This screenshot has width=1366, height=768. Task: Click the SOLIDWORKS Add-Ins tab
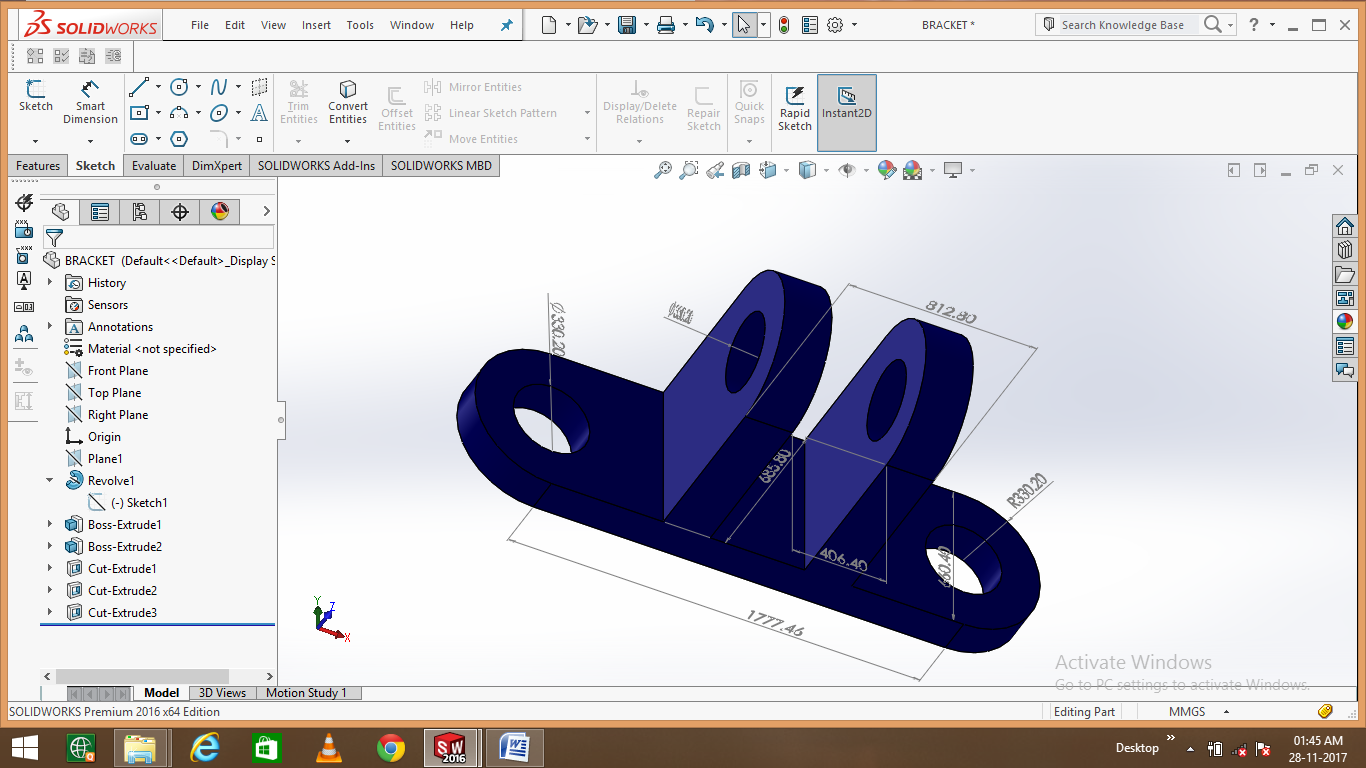(317, 165)
